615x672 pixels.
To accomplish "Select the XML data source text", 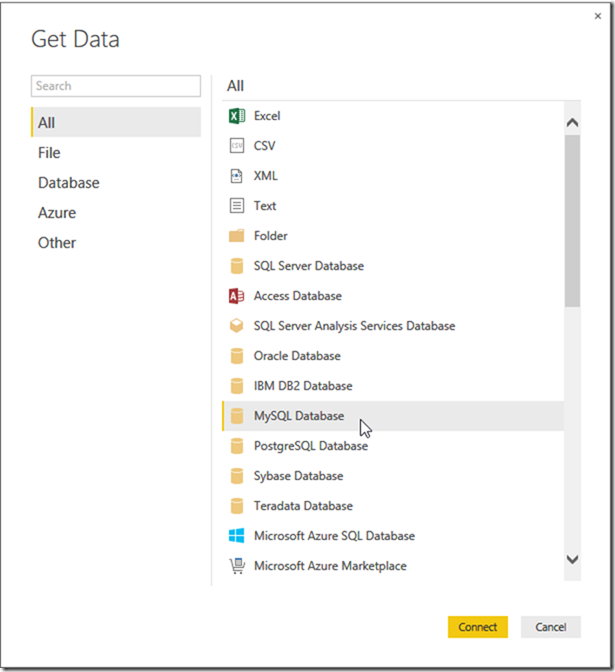I will pos(266,176).
